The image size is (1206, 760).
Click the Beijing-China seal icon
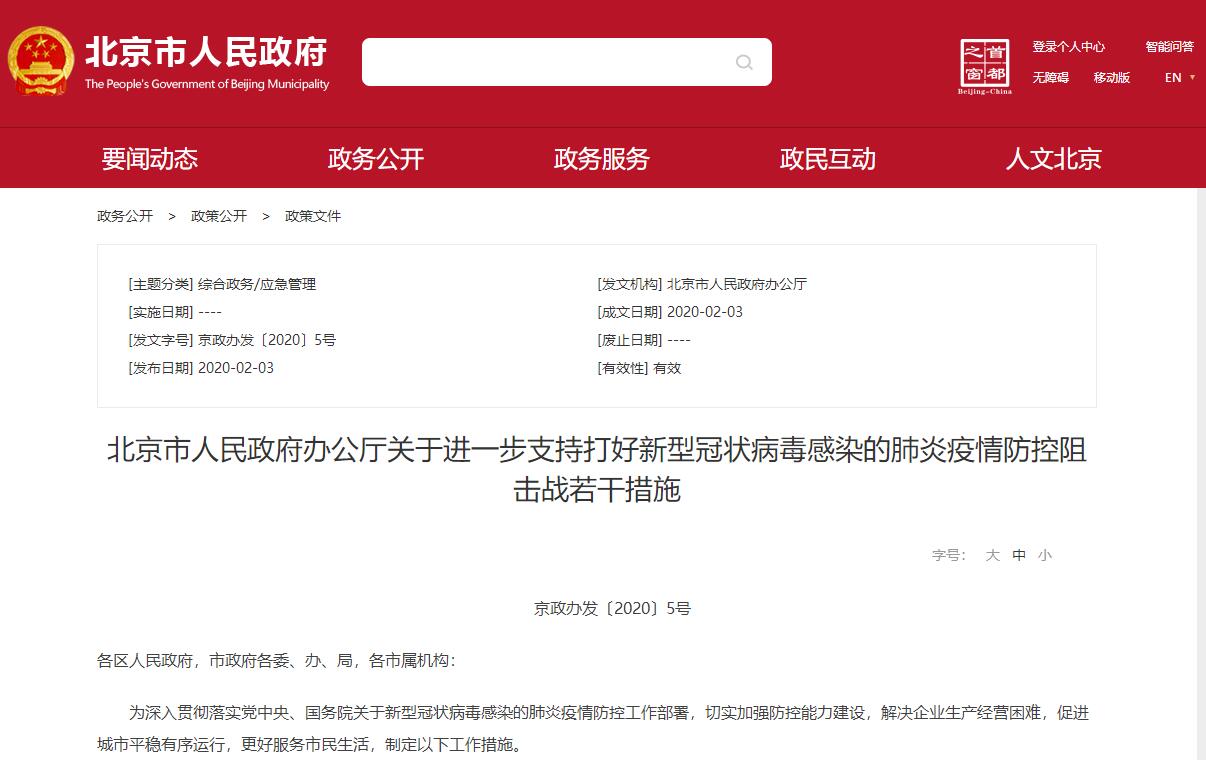click(985, 66)
